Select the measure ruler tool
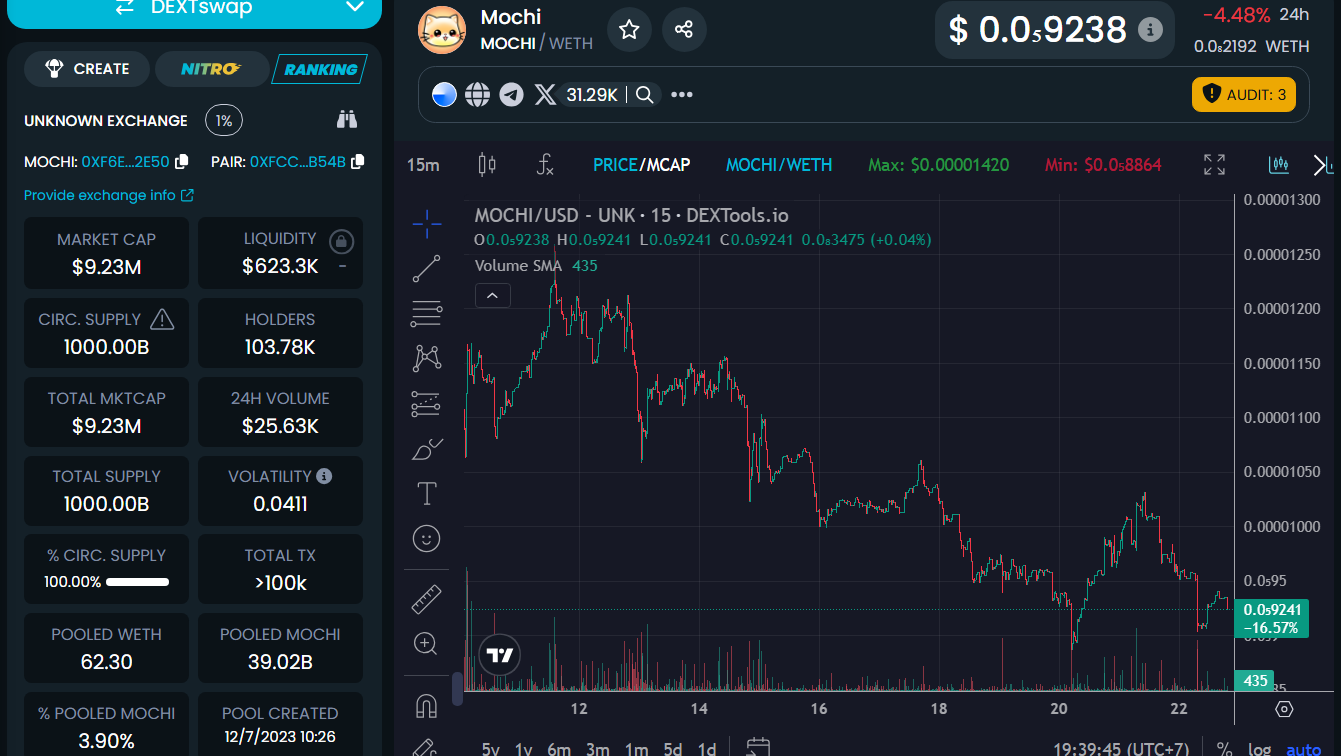Screen dimensions: 1341x756 pos(426,600)
